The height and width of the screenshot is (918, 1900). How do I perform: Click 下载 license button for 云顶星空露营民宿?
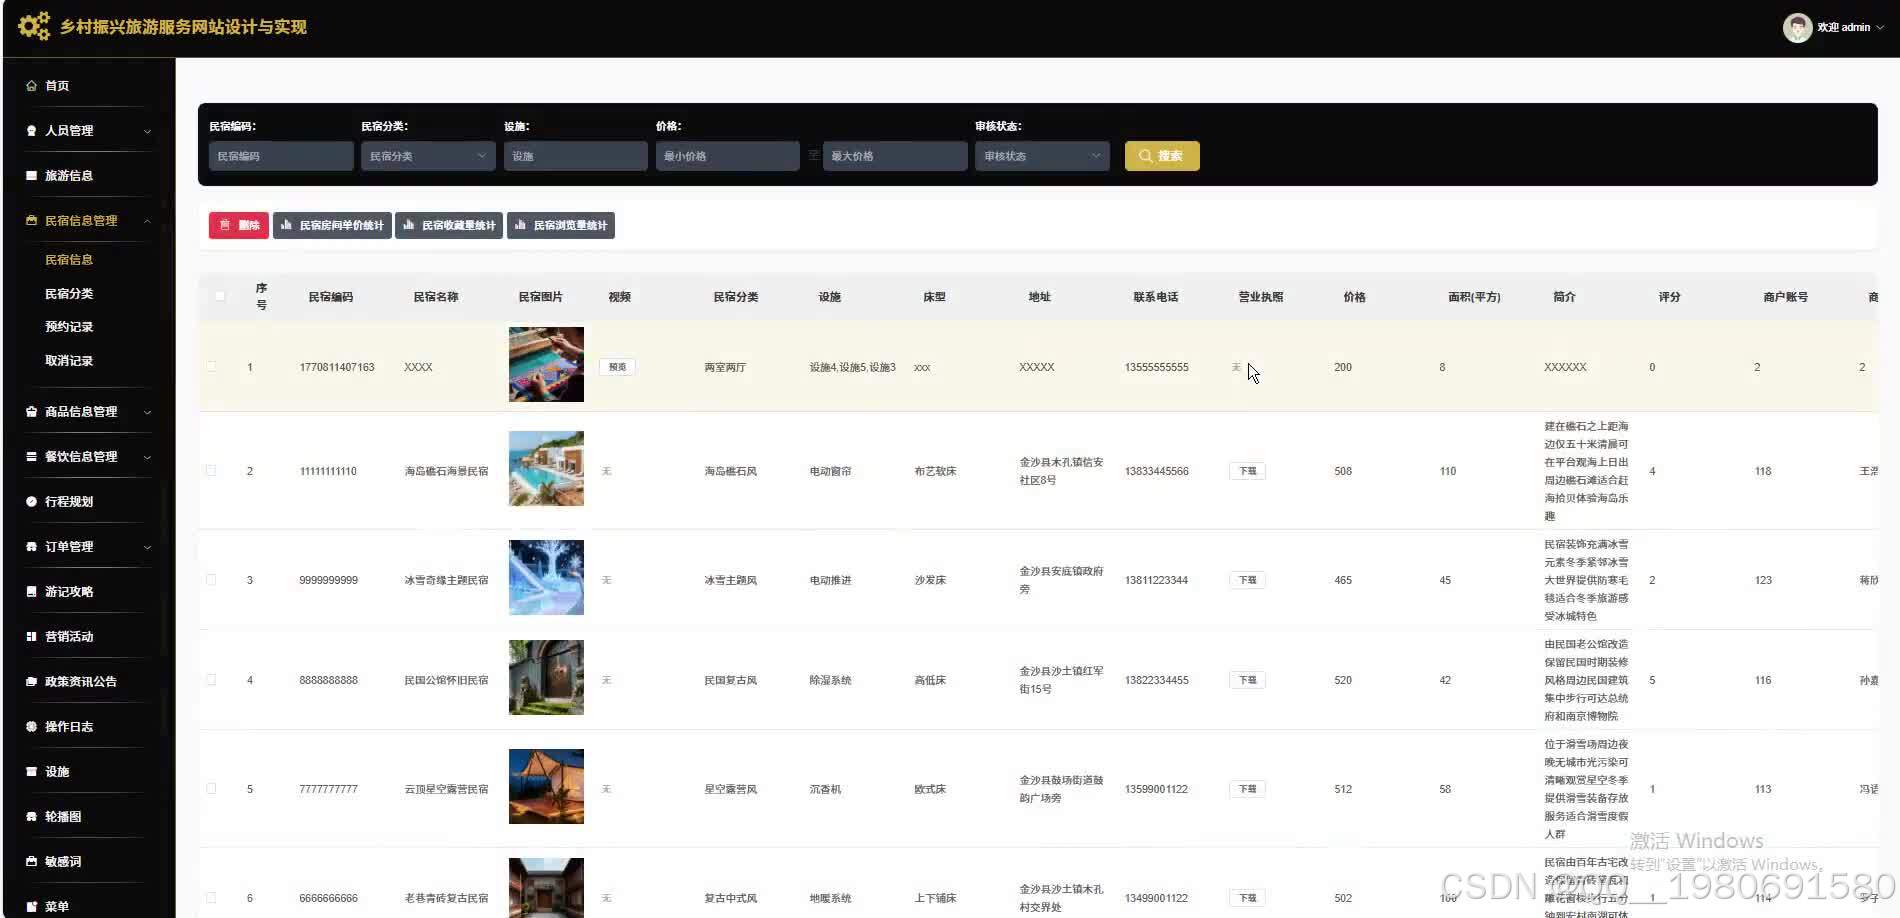[x=1247, y=789]
